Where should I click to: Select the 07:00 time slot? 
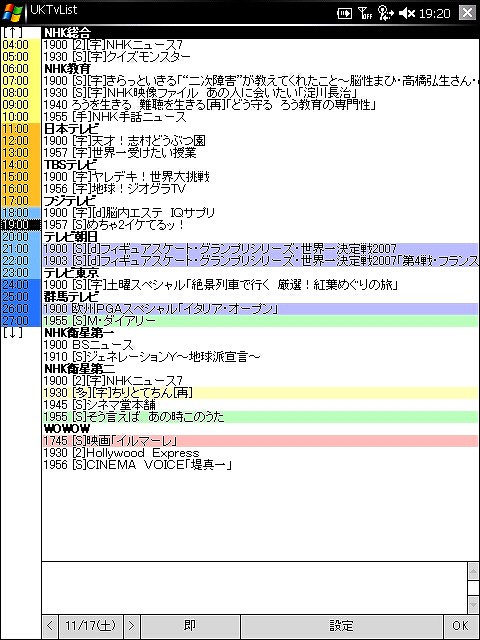(x=21, y=80)
